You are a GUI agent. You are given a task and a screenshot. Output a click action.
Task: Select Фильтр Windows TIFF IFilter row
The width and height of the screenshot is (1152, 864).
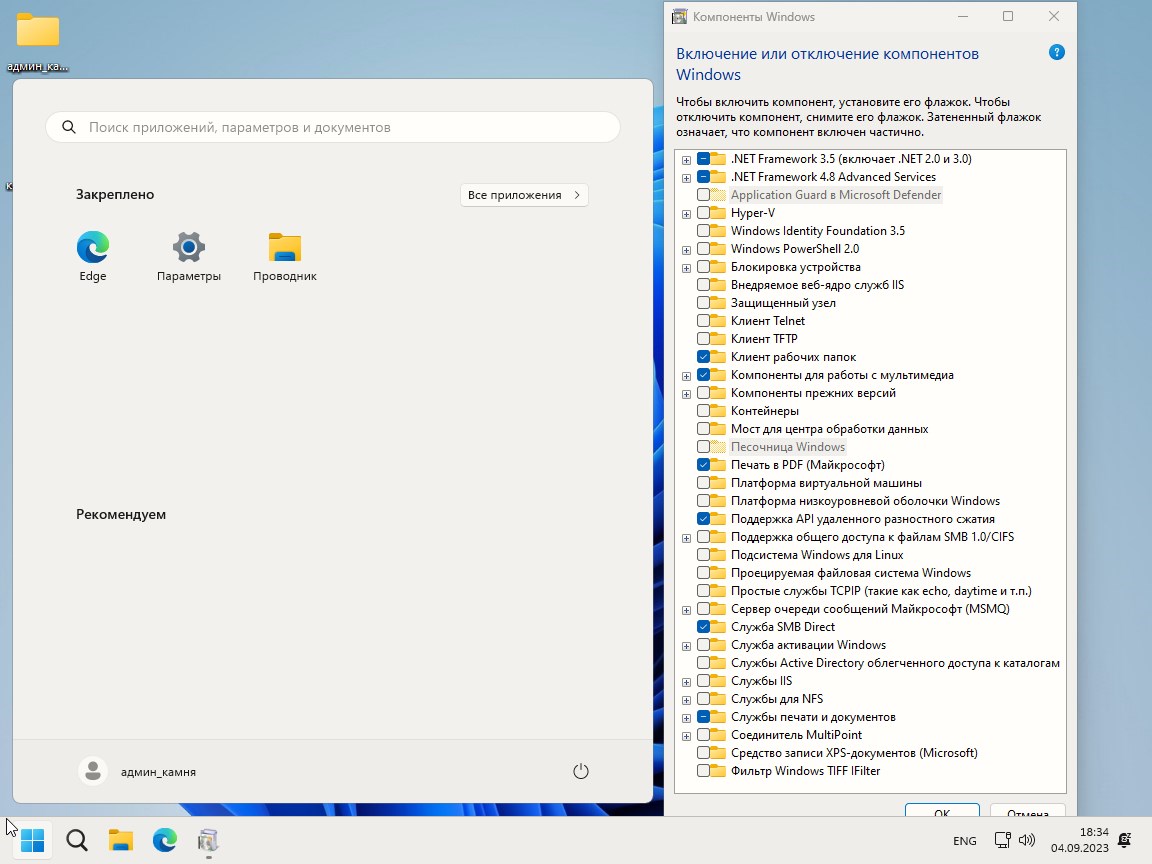click(x=805, y=771)
